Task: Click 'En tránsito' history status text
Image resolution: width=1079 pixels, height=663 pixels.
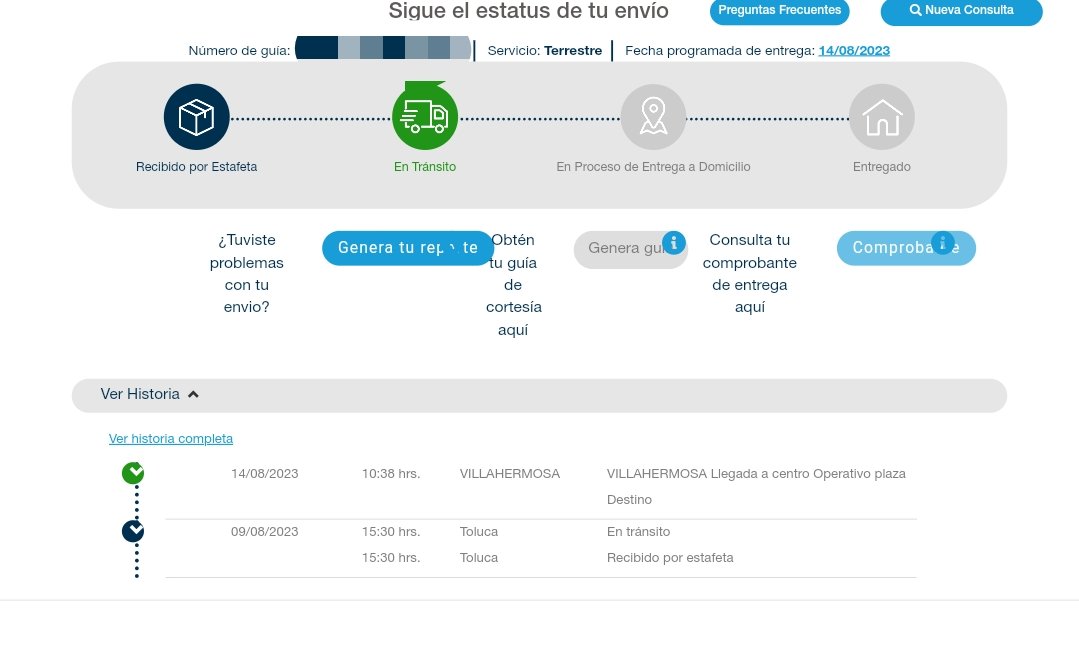Action: point(639,532)
